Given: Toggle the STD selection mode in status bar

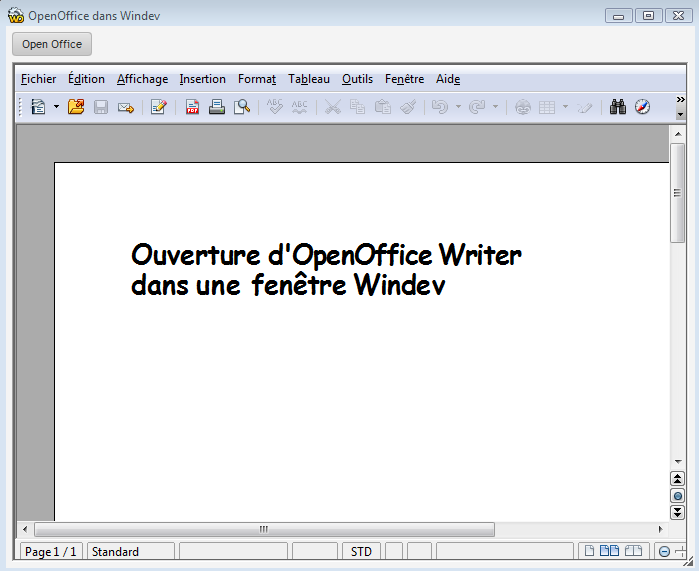Looking at the screenshot, I should 361,552.
